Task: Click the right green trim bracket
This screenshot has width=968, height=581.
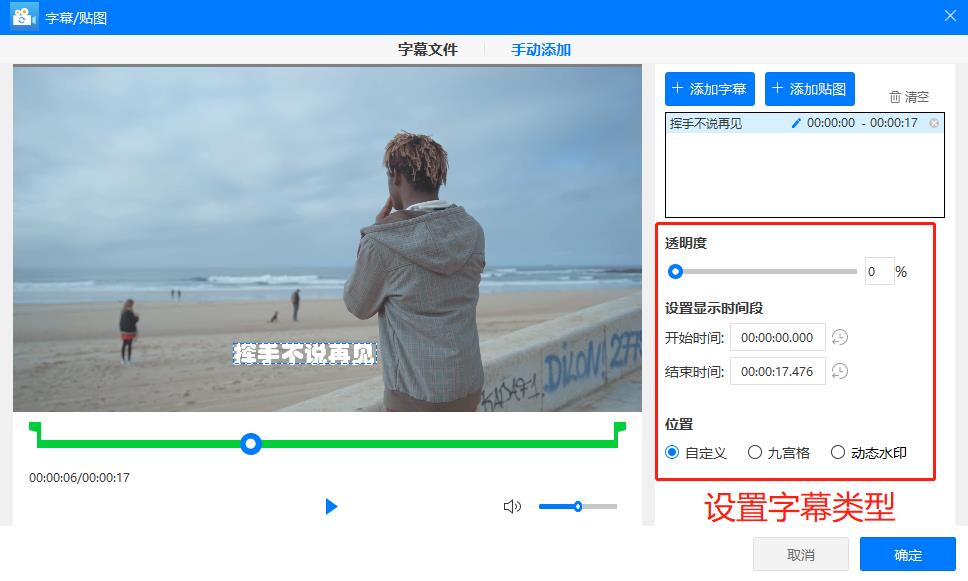Action: pyautogui.click(x=619, y=434)
